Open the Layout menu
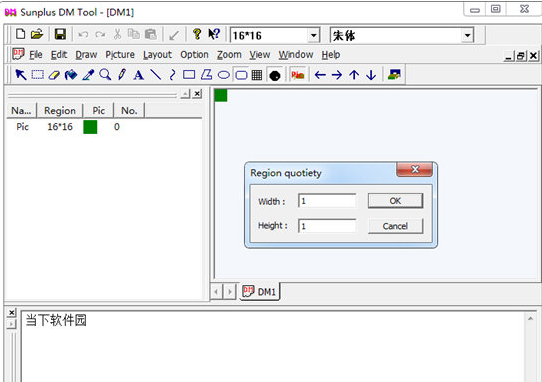 (157, 55)
